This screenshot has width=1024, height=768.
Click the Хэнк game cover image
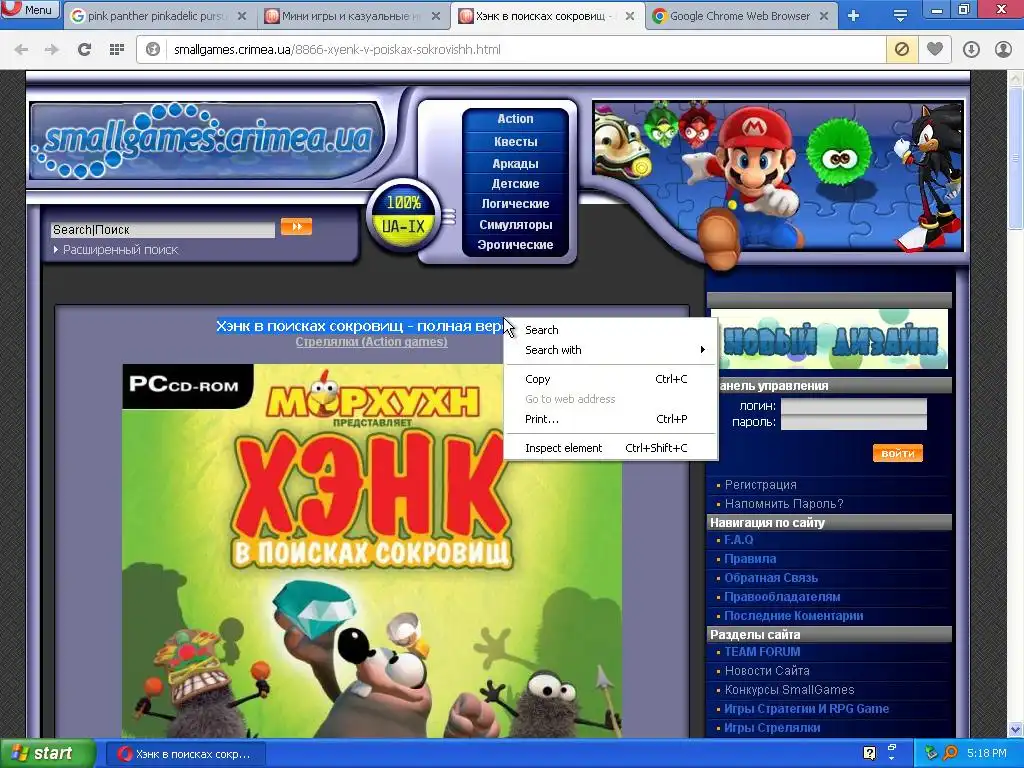click(x=372, y=551)
